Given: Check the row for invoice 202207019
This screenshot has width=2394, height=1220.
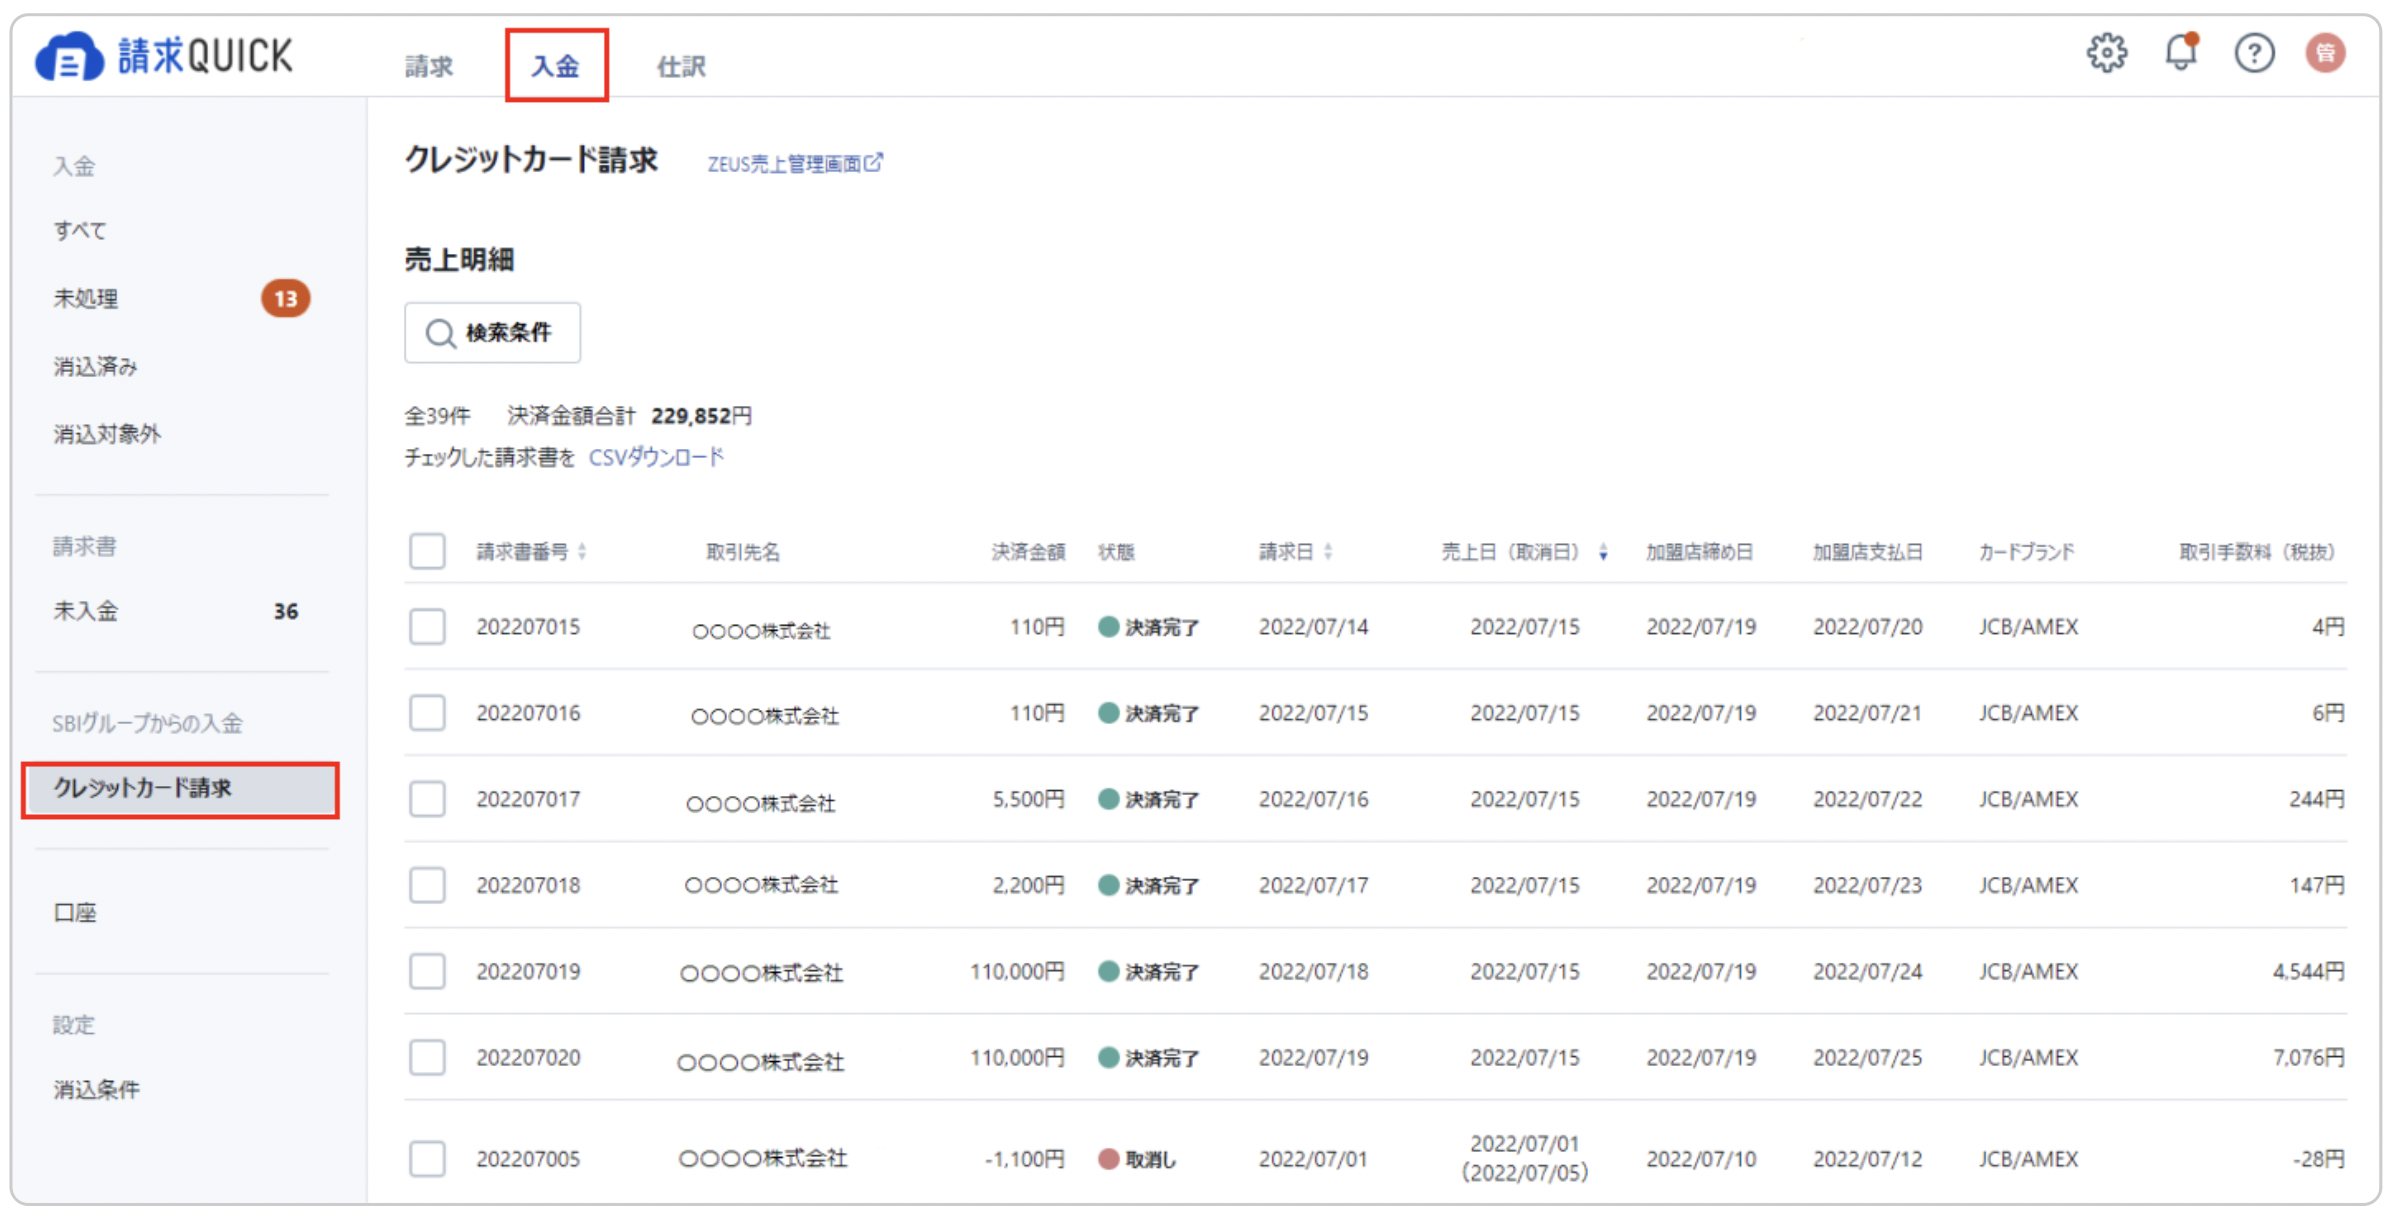Looking at the screenshot, I should point(427,971).
